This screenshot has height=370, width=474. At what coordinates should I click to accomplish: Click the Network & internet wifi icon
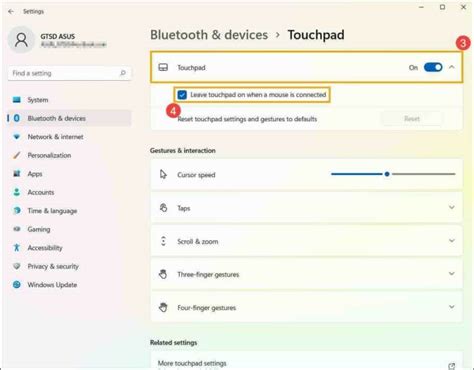coord(17,137)
